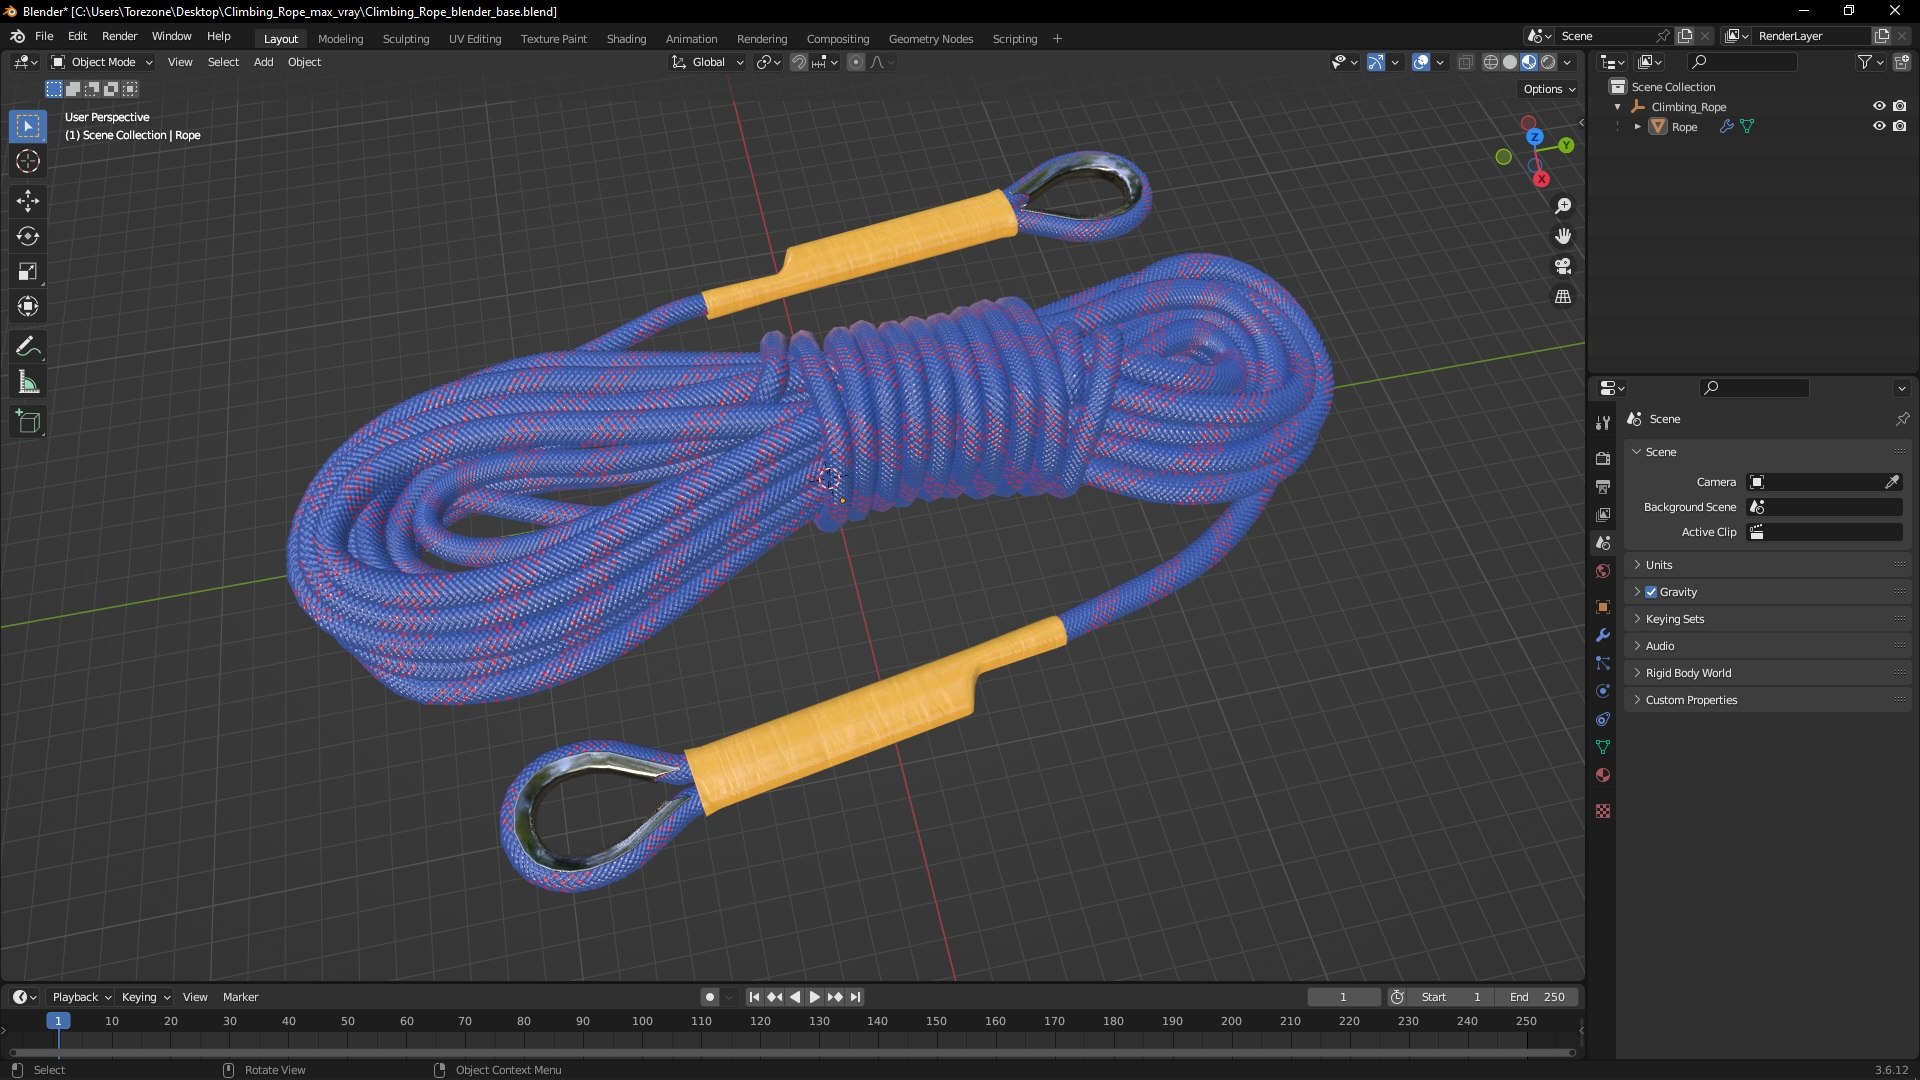Expand the Units panel

click(1768, 565)
